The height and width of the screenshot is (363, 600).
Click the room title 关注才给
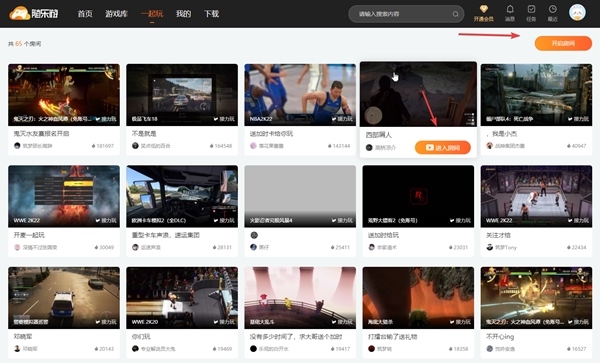498,235
